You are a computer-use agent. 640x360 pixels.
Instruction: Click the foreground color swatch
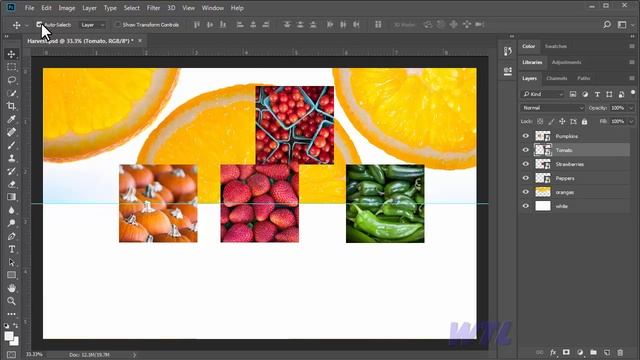[x=9, y=336]
